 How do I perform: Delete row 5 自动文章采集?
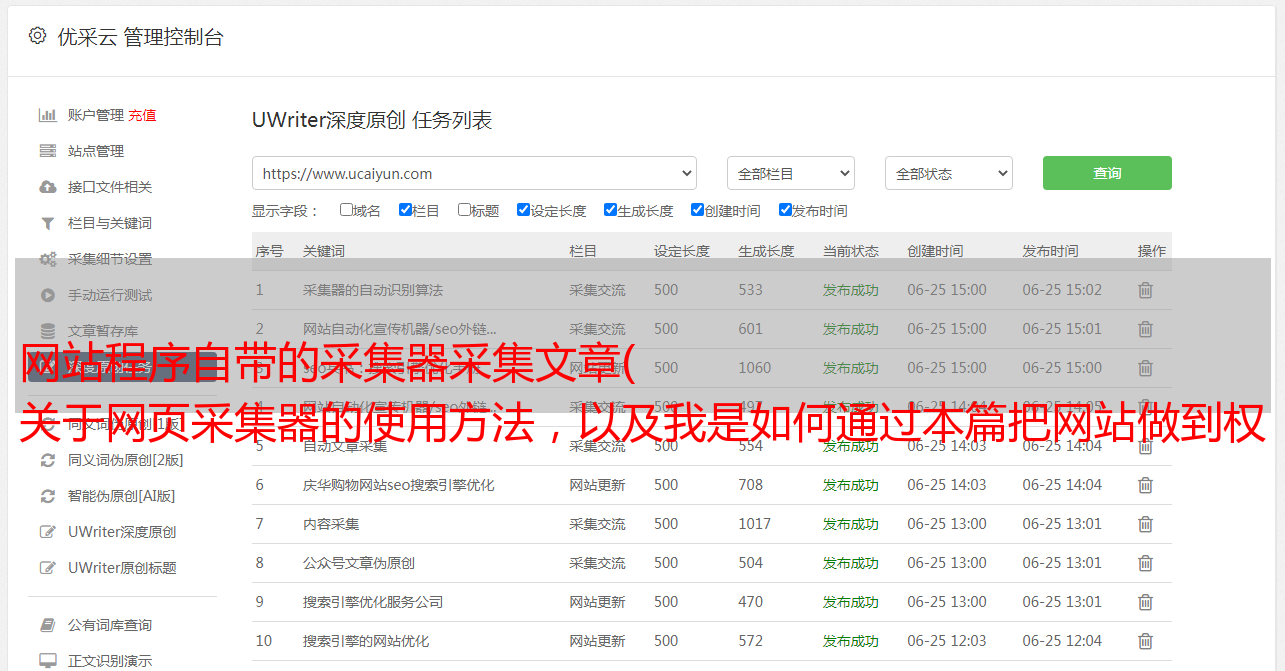(x=1145, y=446)
